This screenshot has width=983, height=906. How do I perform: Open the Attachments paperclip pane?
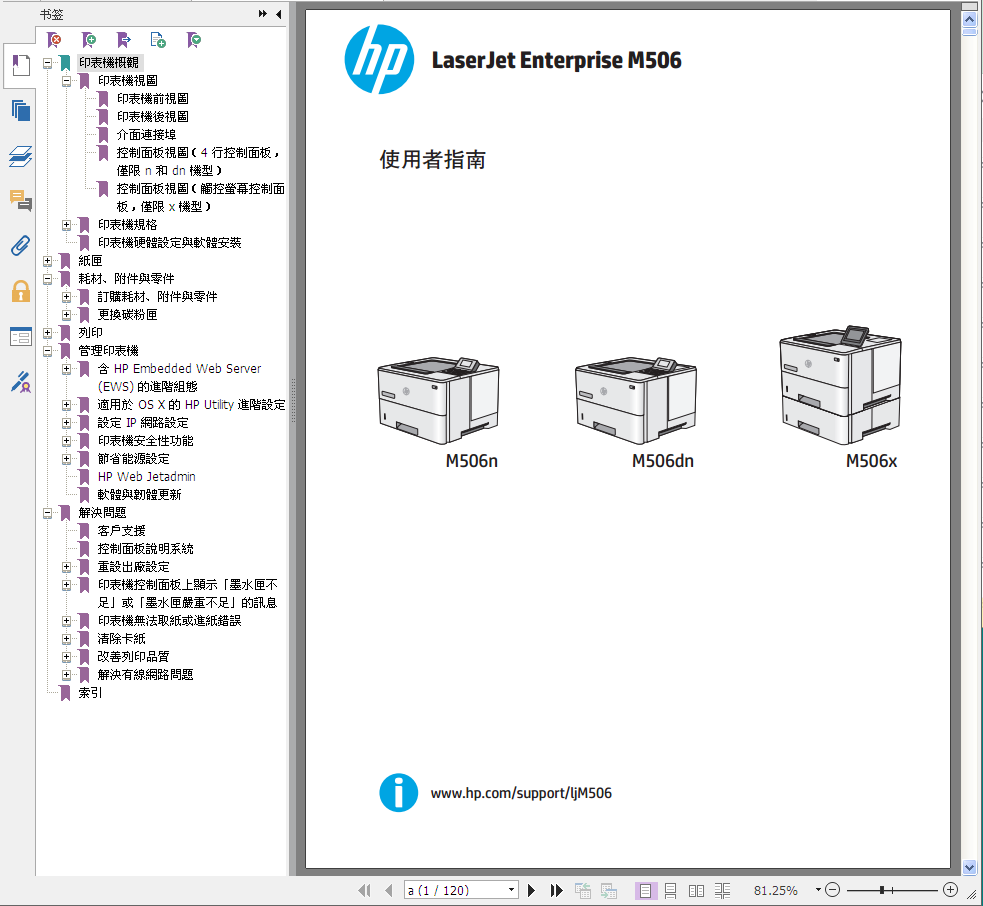coord(20,246)
